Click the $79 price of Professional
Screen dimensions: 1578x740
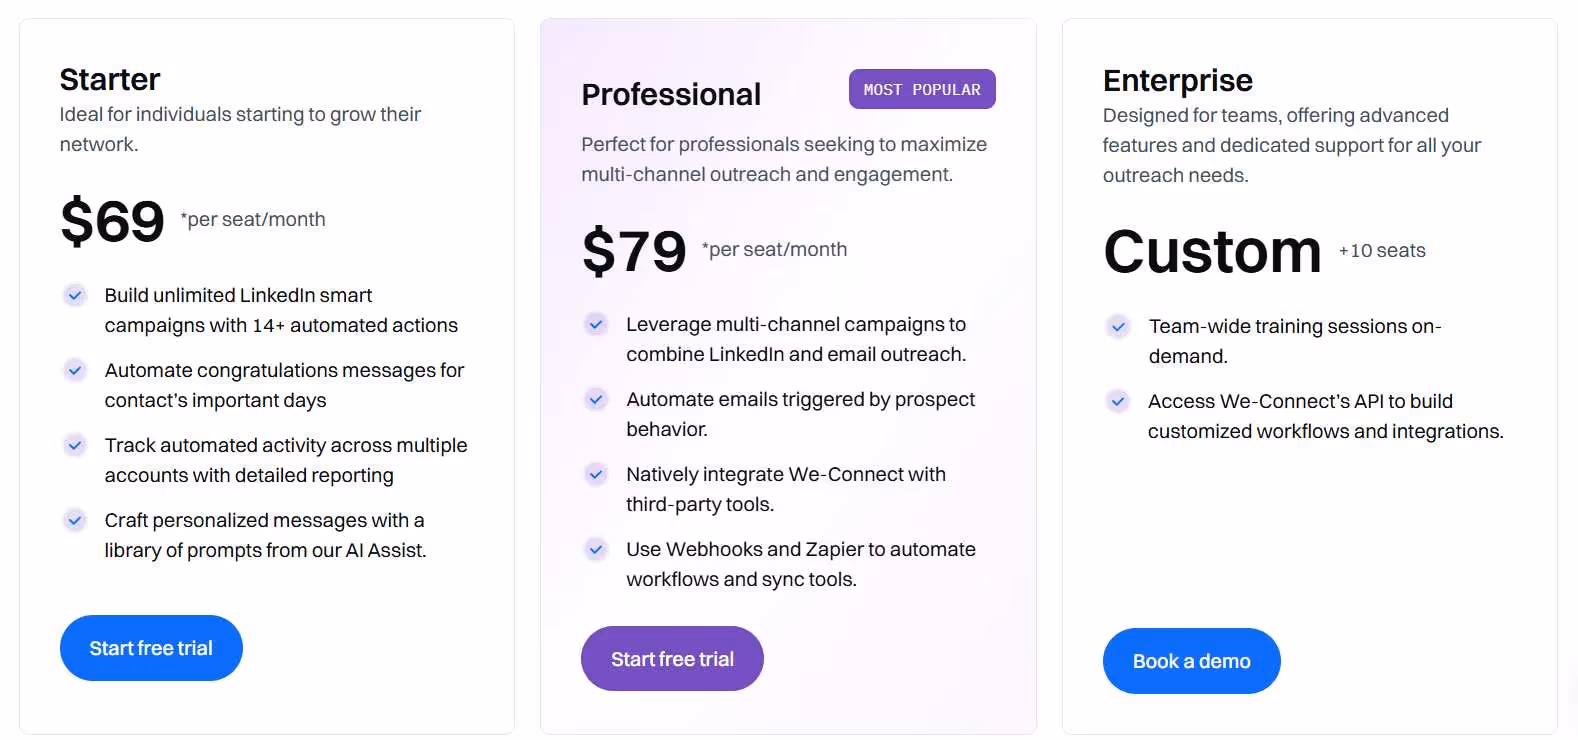coord(633,252)
